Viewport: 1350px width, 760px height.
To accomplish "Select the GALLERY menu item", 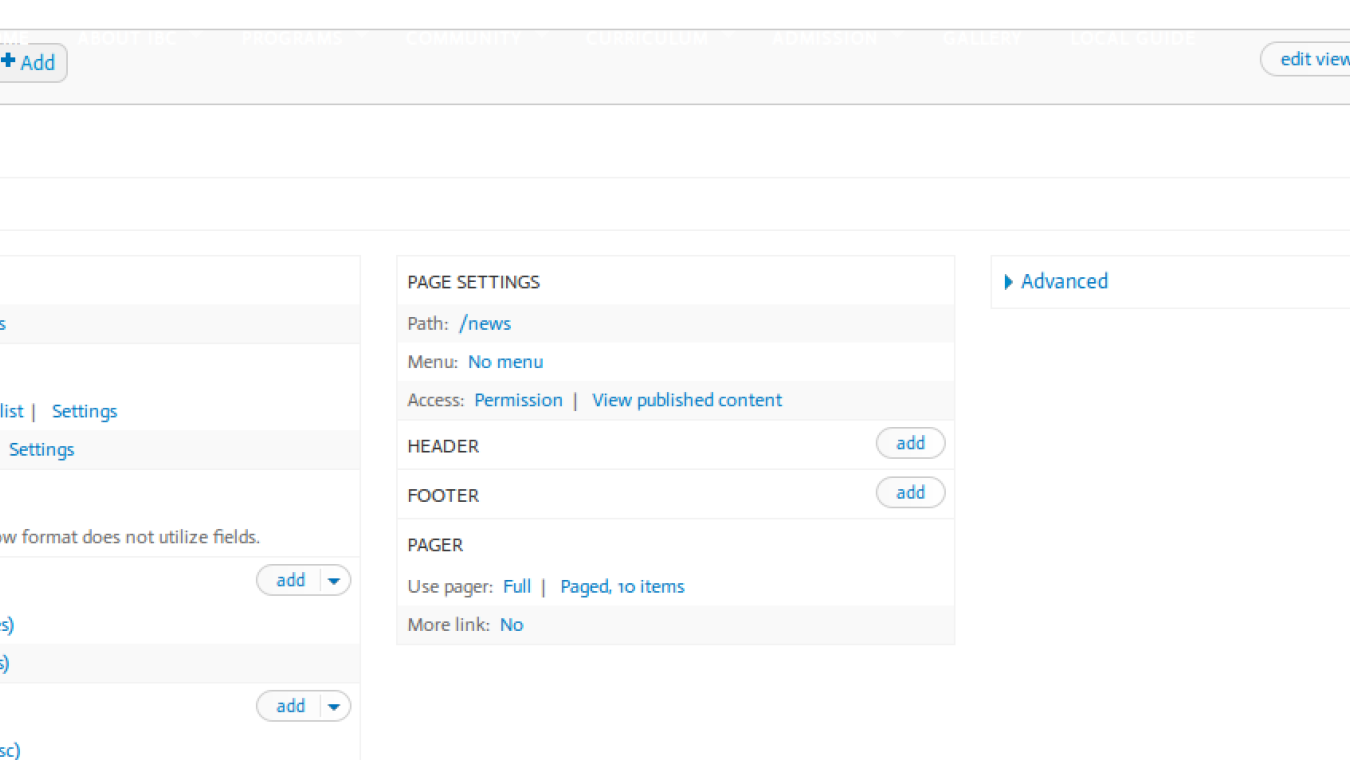I will (x=982, y=38).
